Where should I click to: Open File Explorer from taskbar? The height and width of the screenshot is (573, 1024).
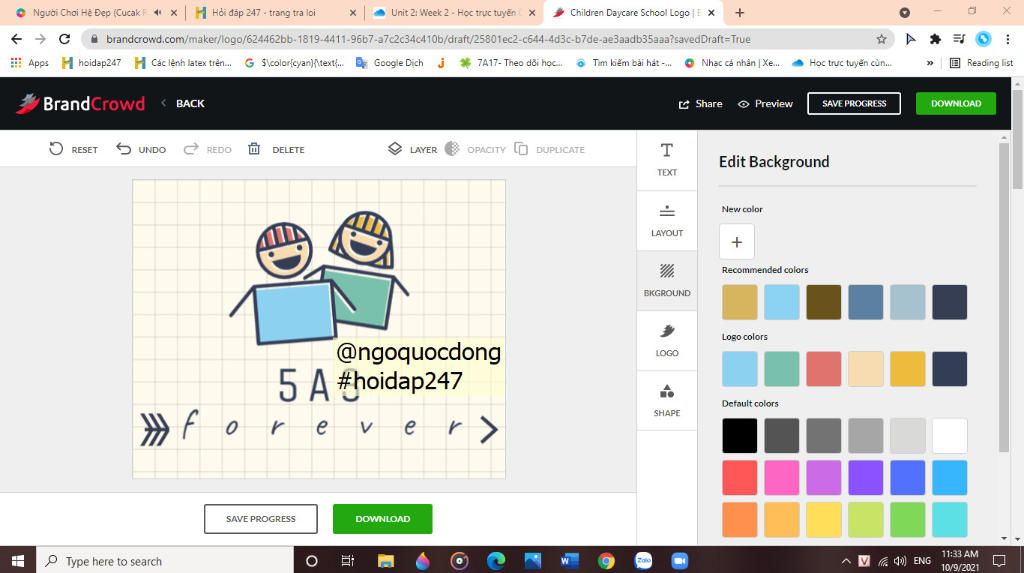pos(386,561)
